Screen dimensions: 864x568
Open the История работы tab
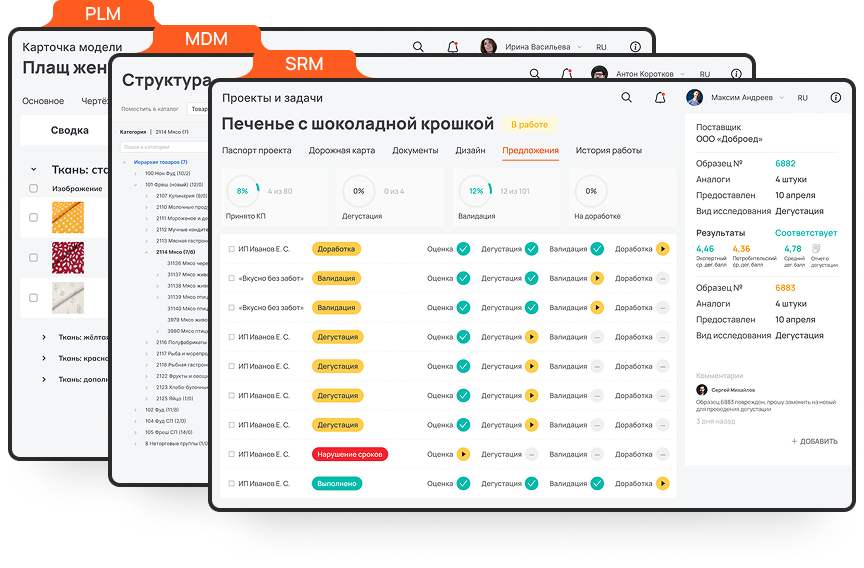click(x=608, y=150)
